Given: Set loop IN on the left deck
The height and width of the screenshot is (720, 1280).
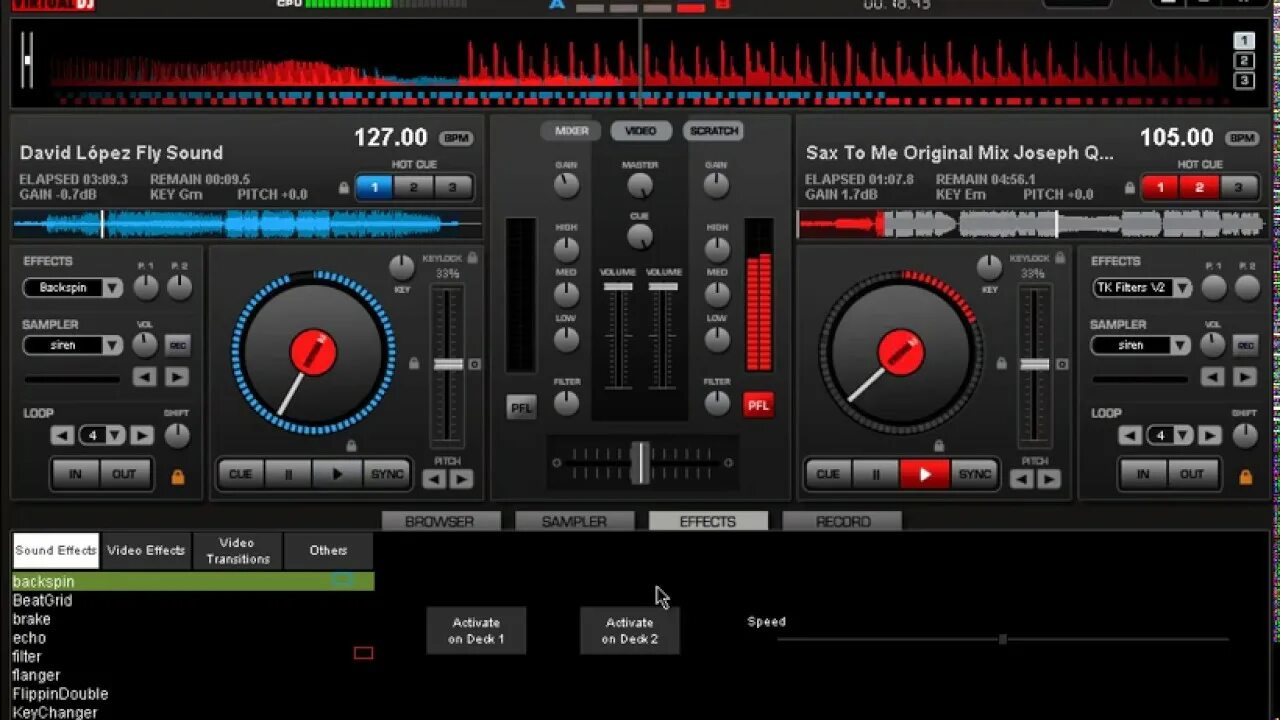Looking at the screenshot, I should pos(76,474).
